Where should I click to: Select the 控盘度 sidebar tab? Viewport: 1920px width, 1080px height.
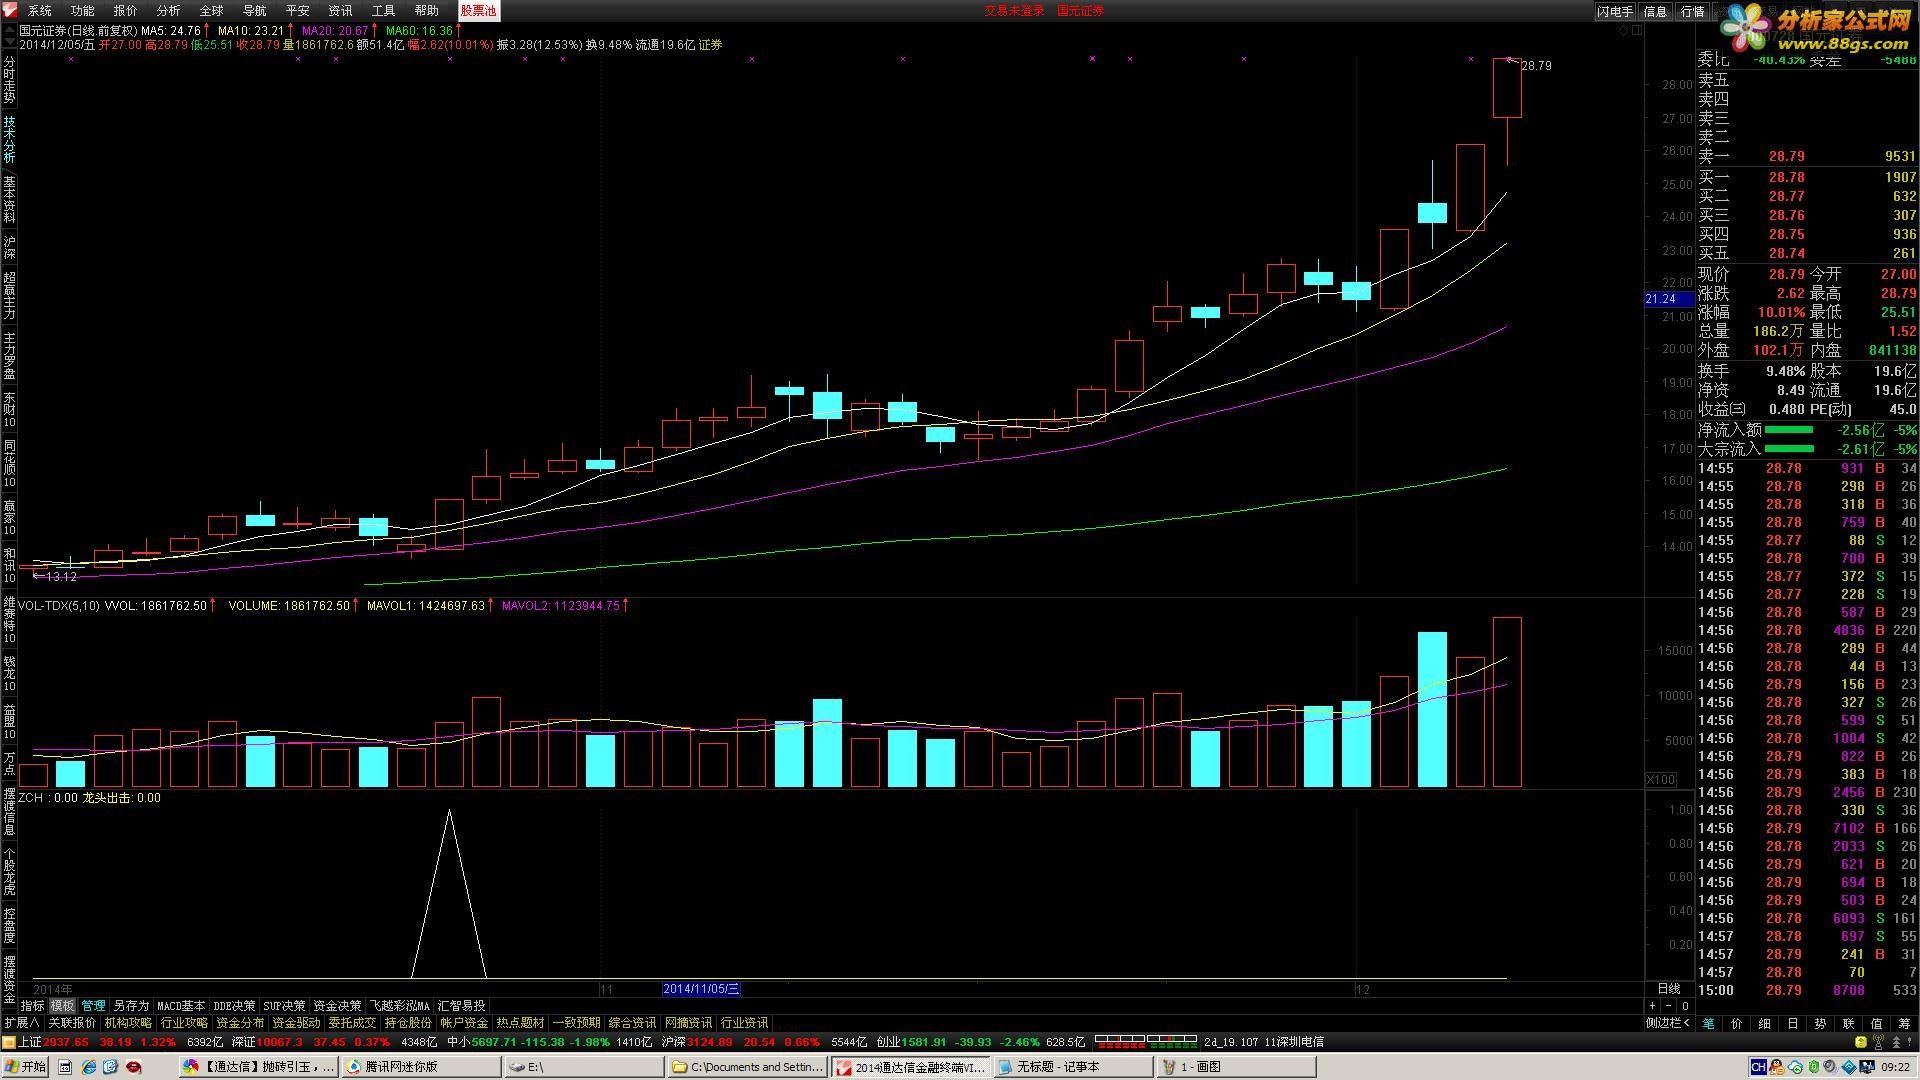[9, 925]
